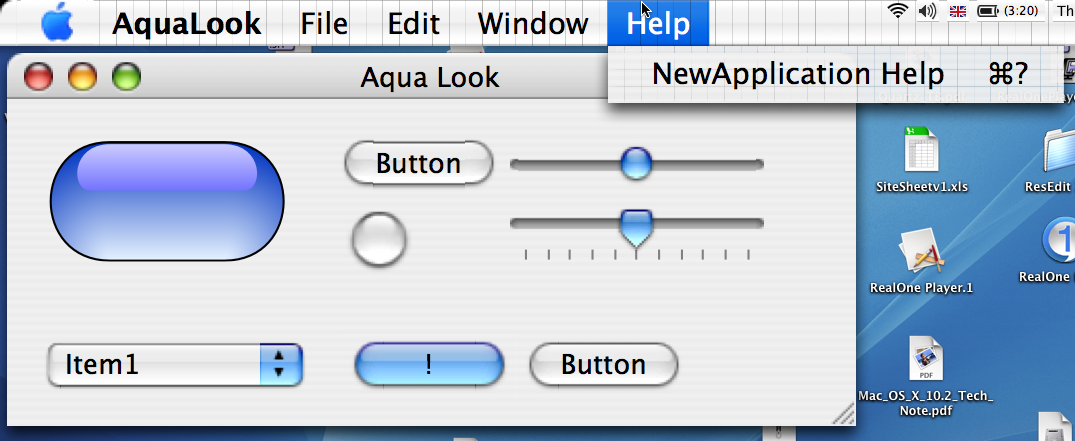Open the Apple menu logo

click(x=58, y=23)
